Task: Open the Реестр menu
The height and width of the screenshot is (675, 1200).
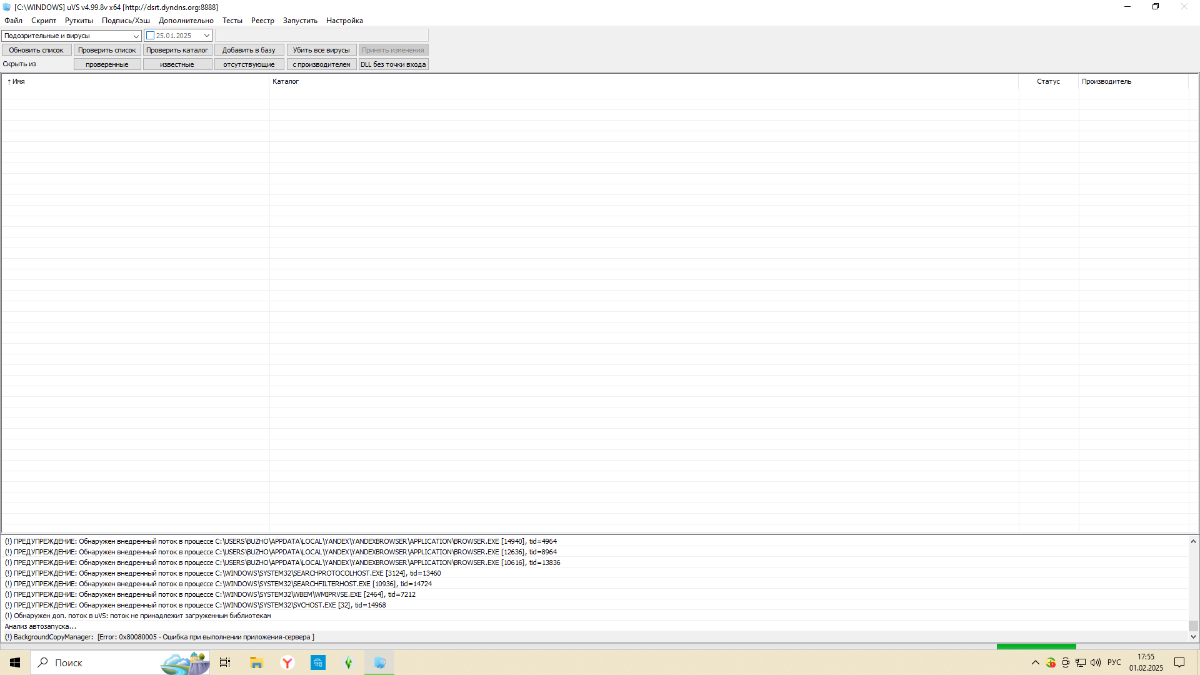Action: coord(263,20)
